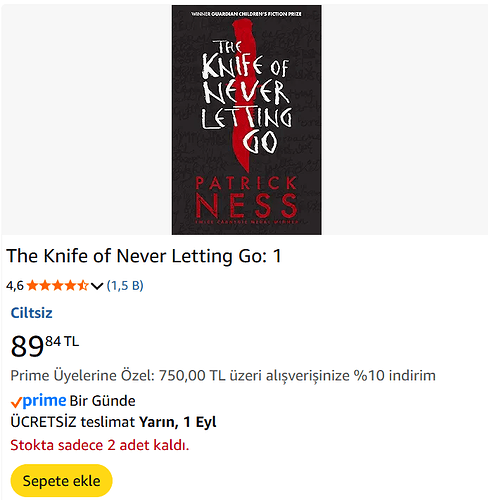Open The Knife of Never Letting Go cover image
Screen dimensions: 488x500
pos(246,120)
